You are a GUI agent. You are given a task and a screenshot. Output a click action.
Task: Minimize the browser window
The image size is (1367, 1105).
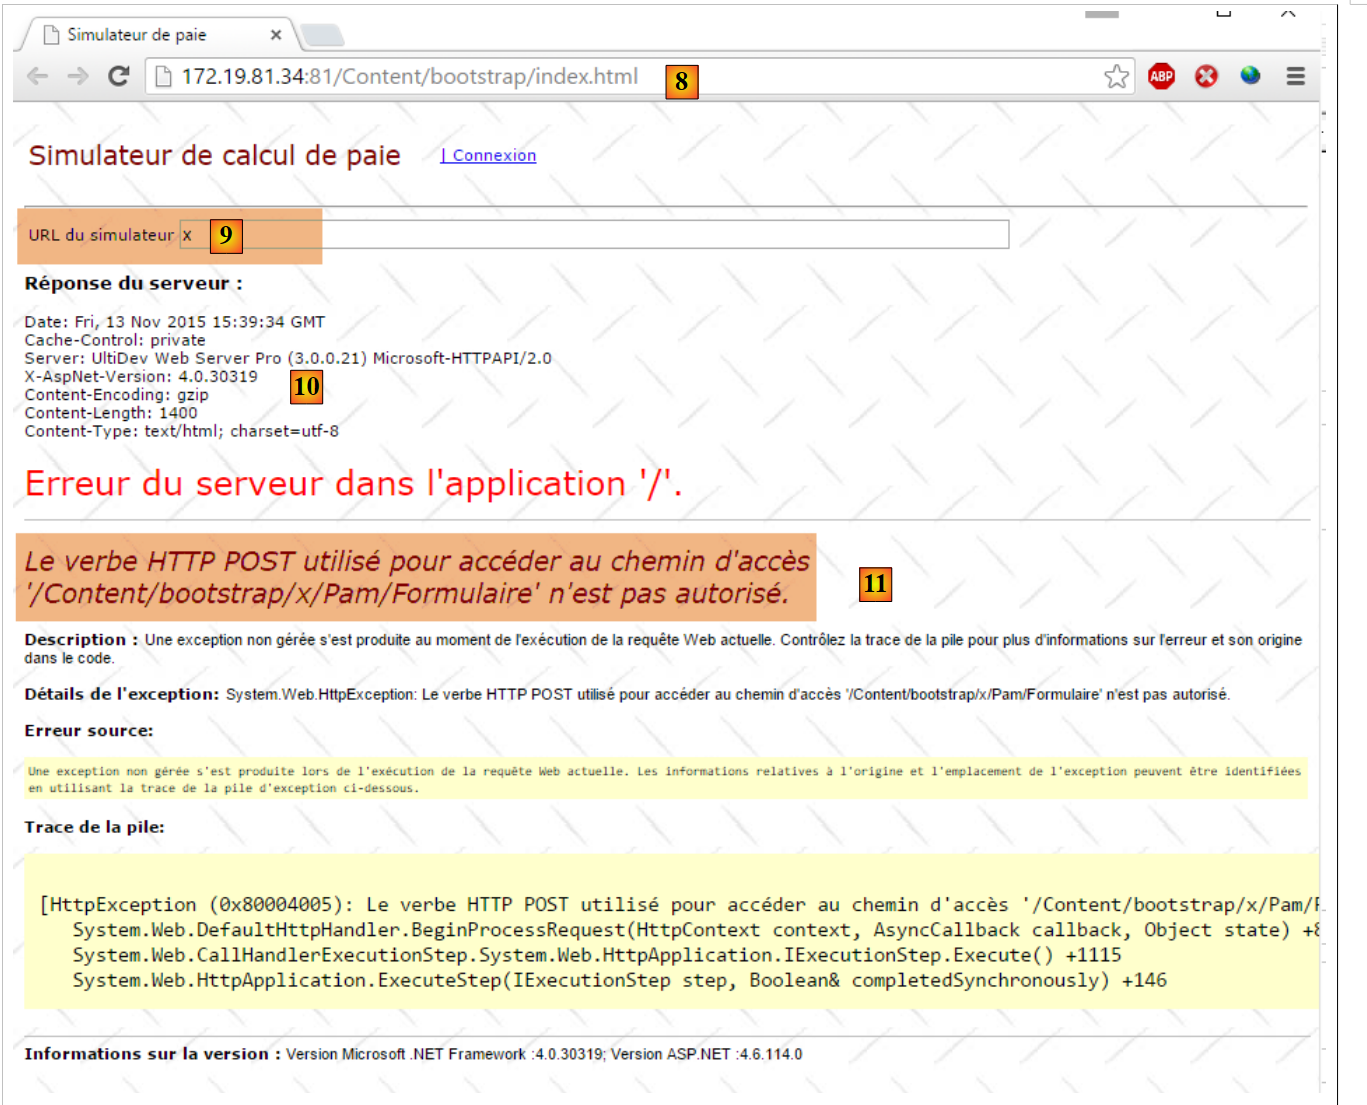[x=1101, y=14]
